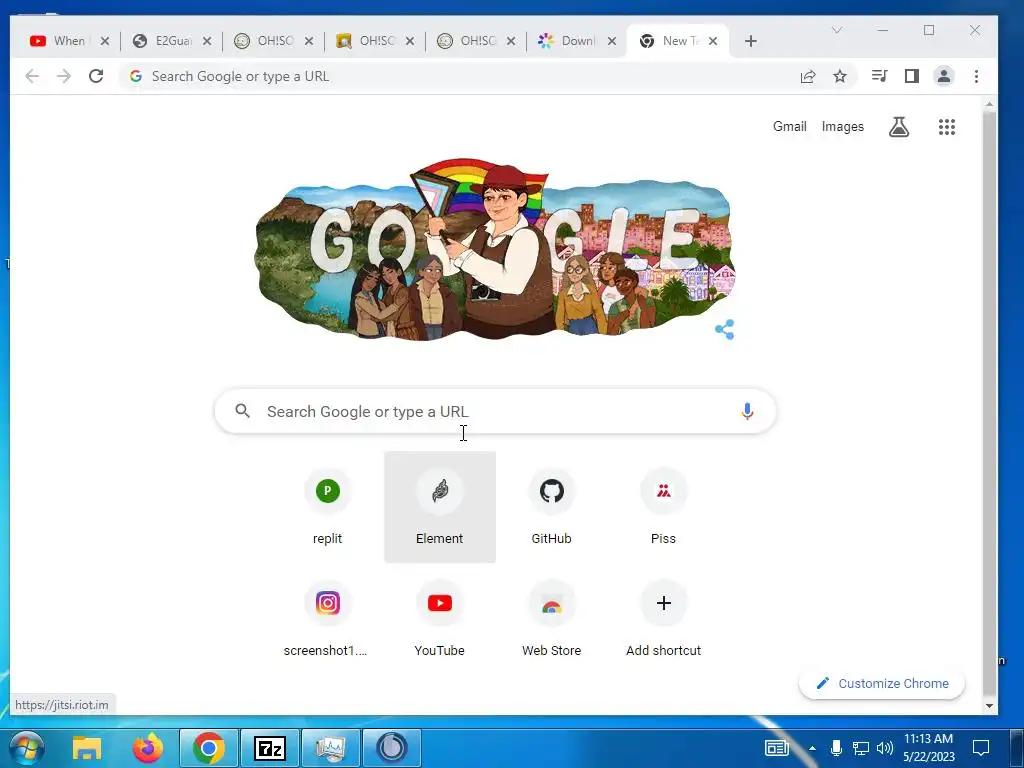This screenshot has height=768, width=1024.
Task: Open the Gmail link
Action: click(790, 127)
